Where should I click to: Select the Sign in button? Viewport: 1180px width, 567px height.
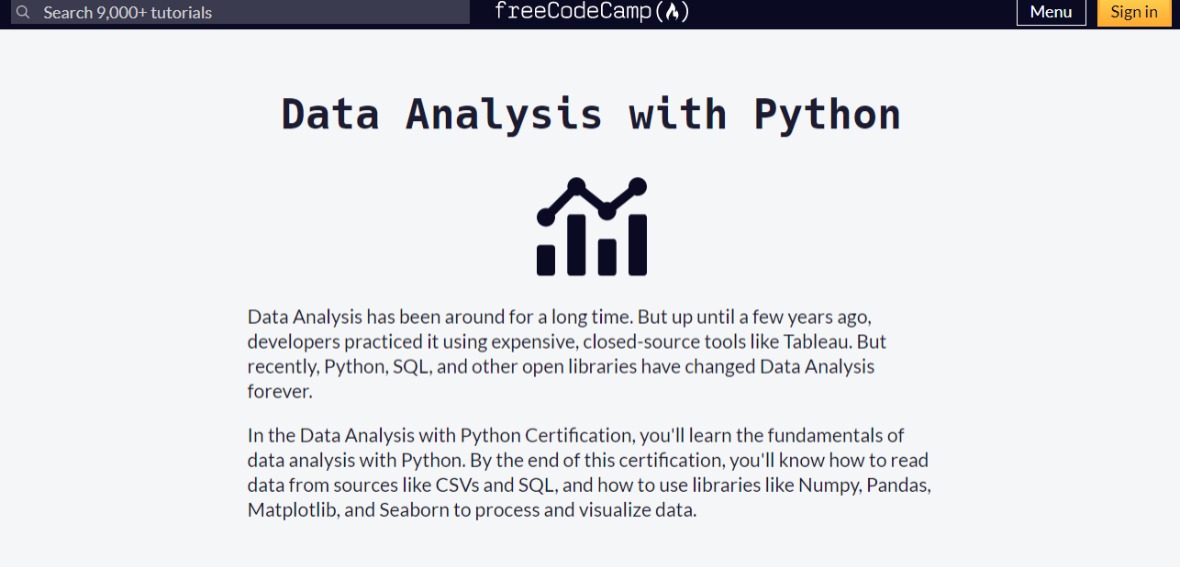(x=1134, y=11)
